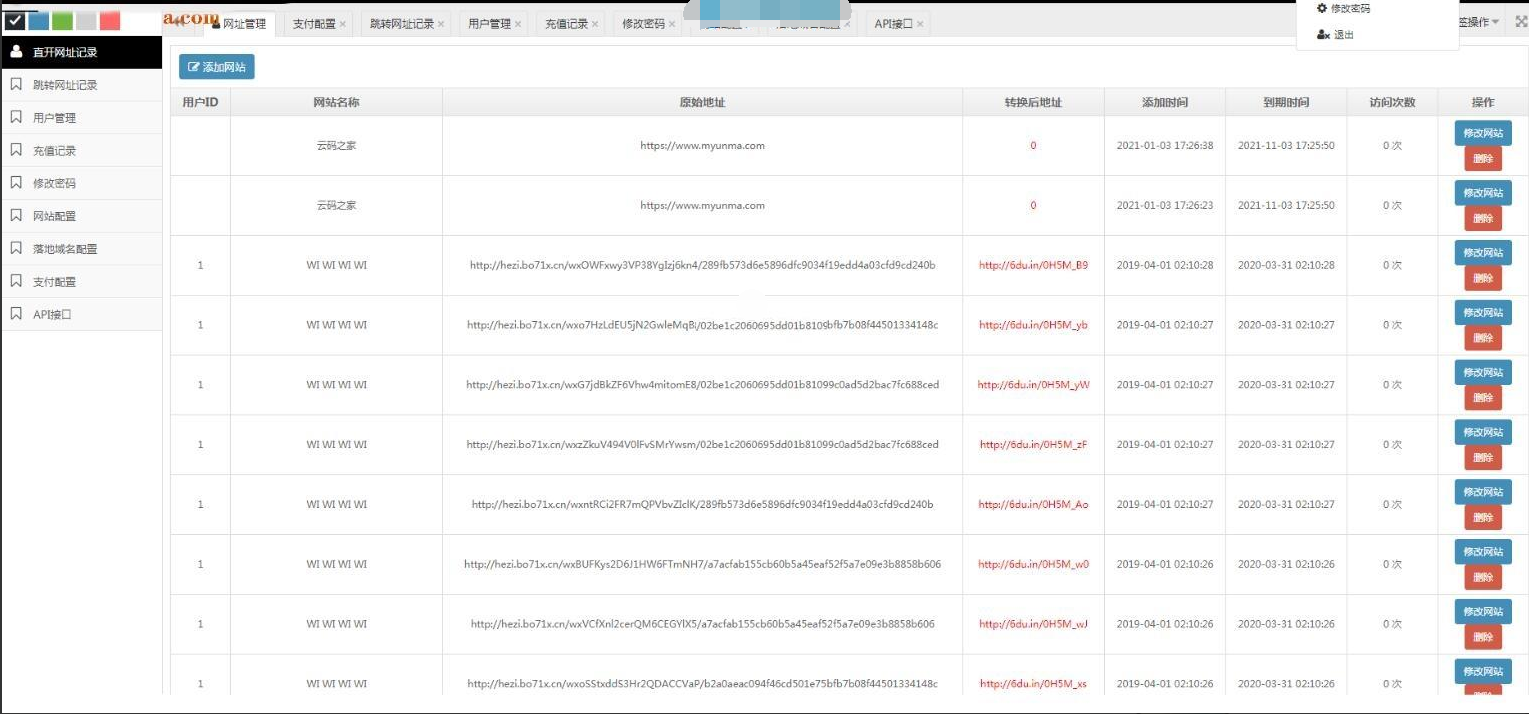Click the fullscreen expand icon at top right
This screenshot has height=714, width=1529.
(1520, 22)
